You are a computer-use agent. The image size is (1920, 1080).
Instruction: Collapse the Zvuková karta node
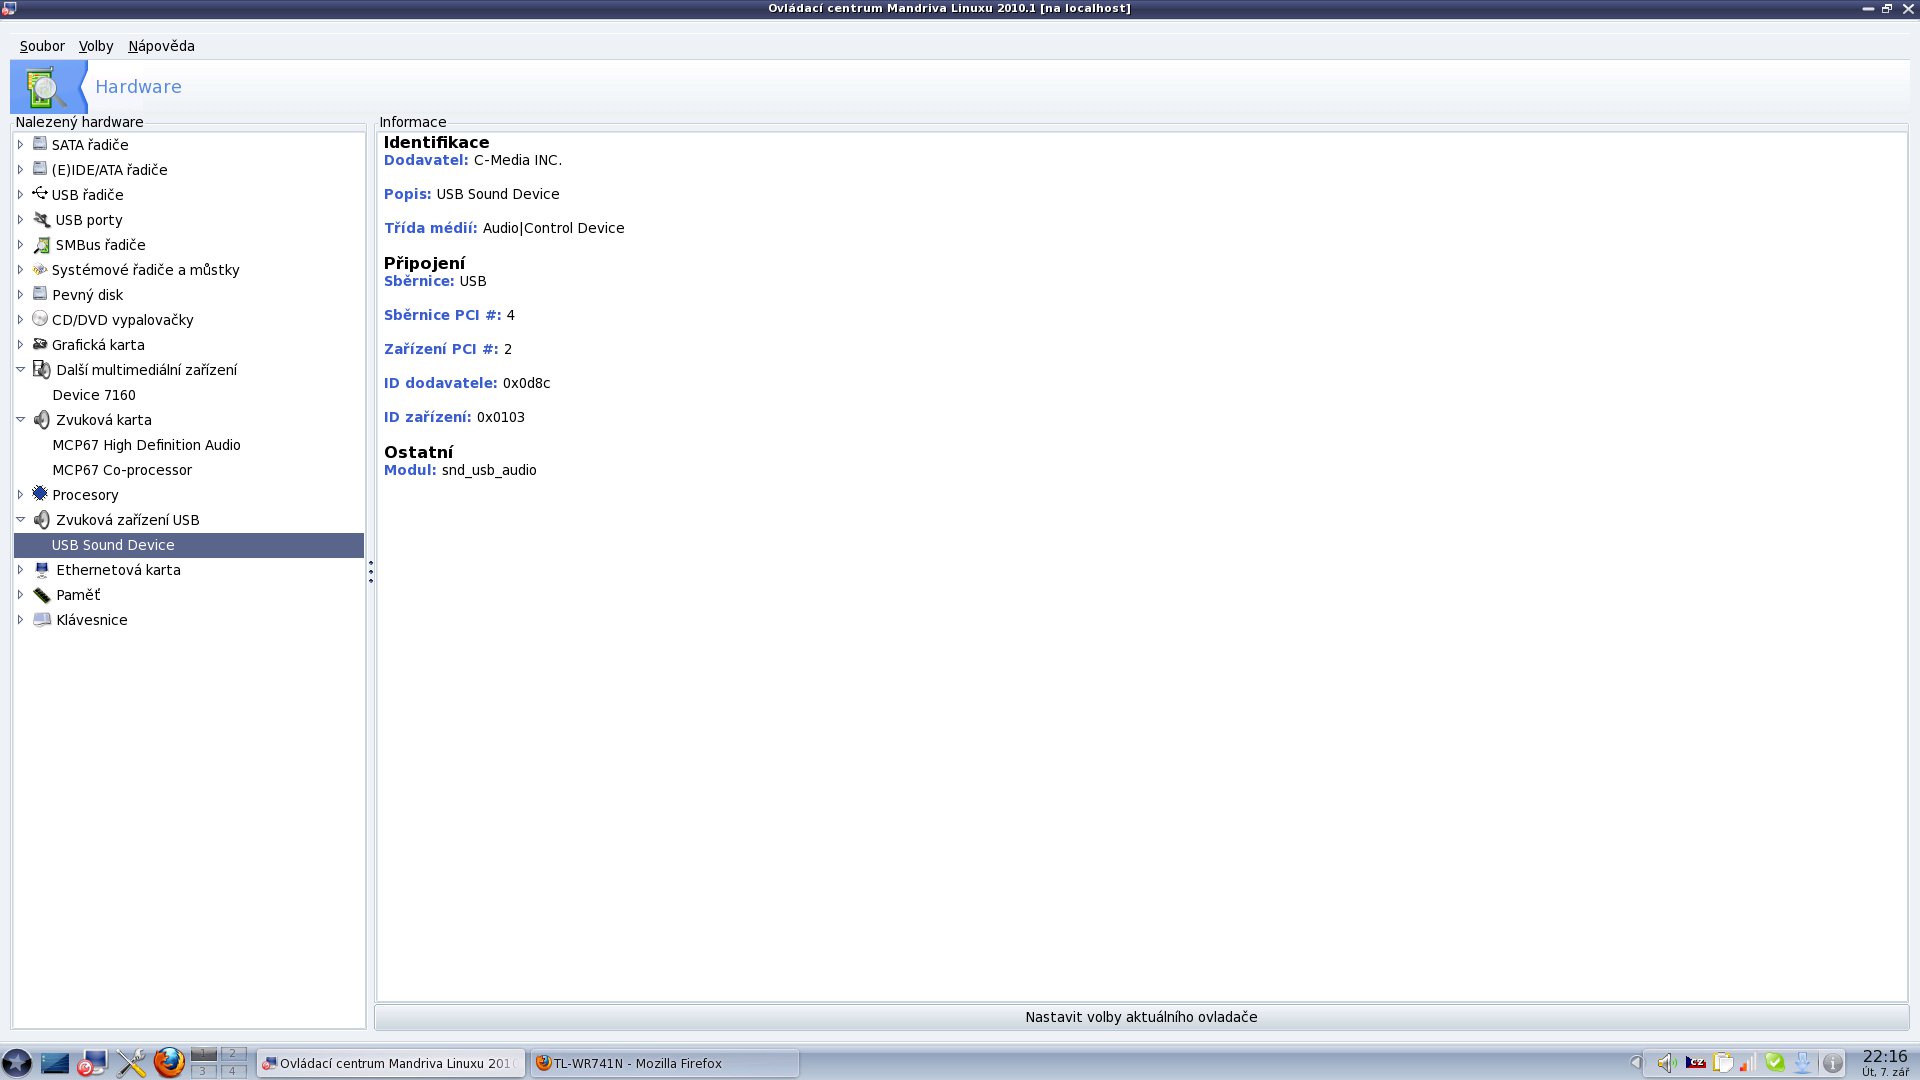pyautogui.click(x=20, y=420)
